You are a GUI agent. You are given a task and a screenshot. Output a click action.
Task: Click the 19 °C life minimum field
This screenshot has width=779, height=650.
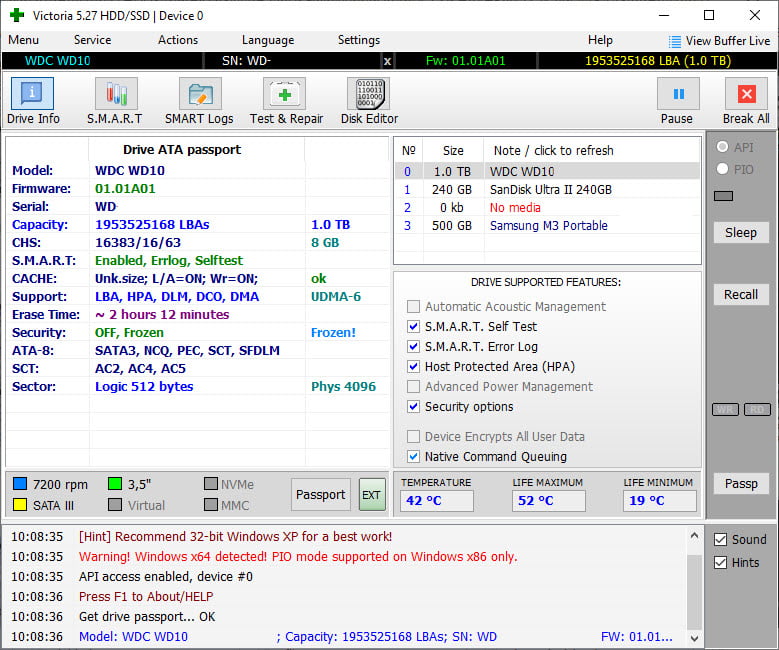(659, 500)
